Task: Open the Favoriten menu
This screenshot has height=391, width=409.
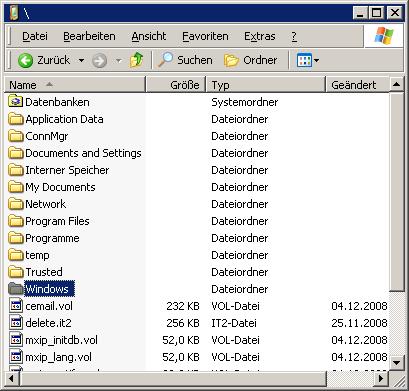Action: (x=205, y=36)
